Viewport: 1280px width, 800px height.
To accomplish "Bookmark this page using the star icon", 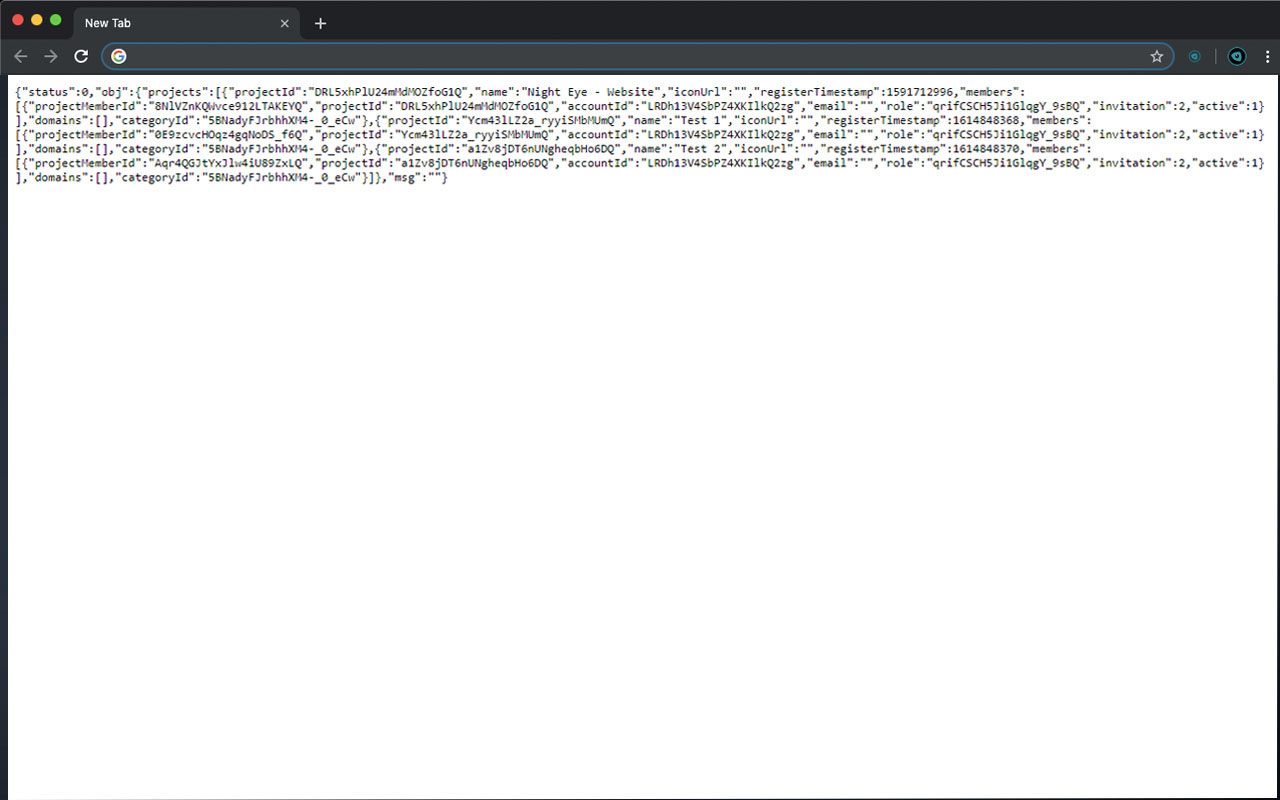I will (x=1157, y=57).
